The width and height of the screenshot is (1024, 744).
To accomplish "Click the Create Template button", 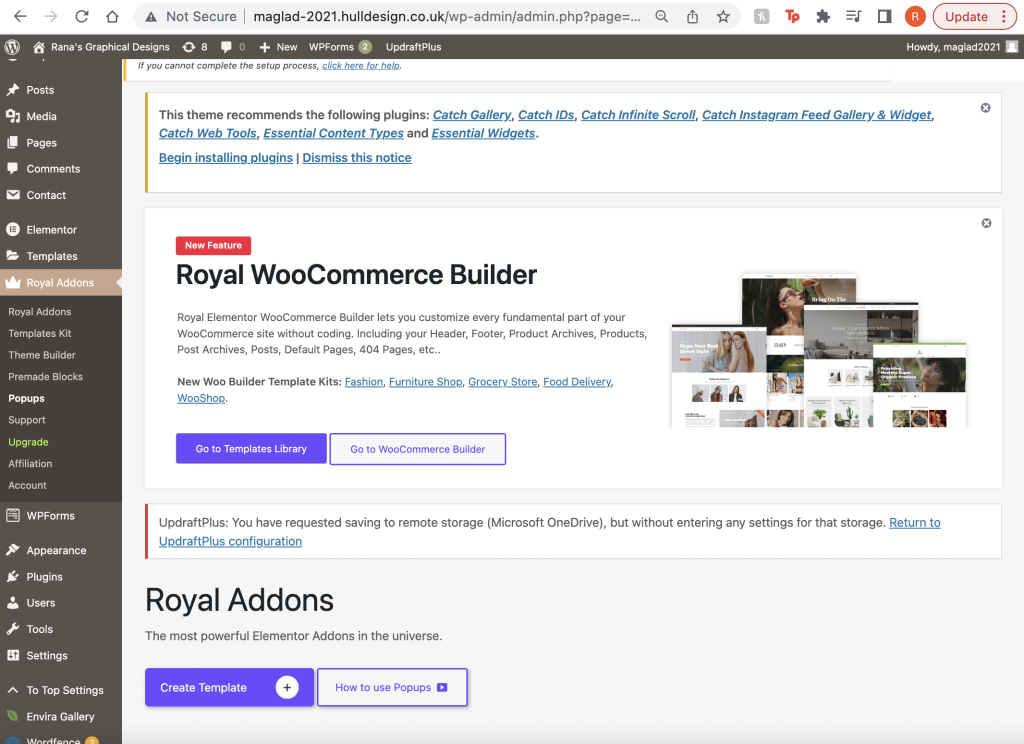I will (x=229, y=687).
